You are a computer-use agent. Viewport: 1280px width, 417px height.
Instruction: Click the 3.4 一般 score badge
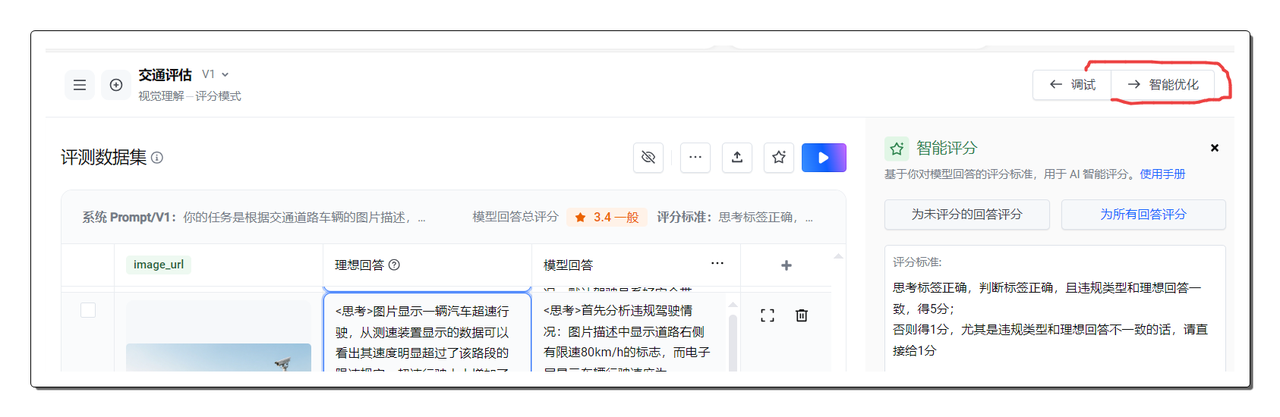click(x=607, y=217)
